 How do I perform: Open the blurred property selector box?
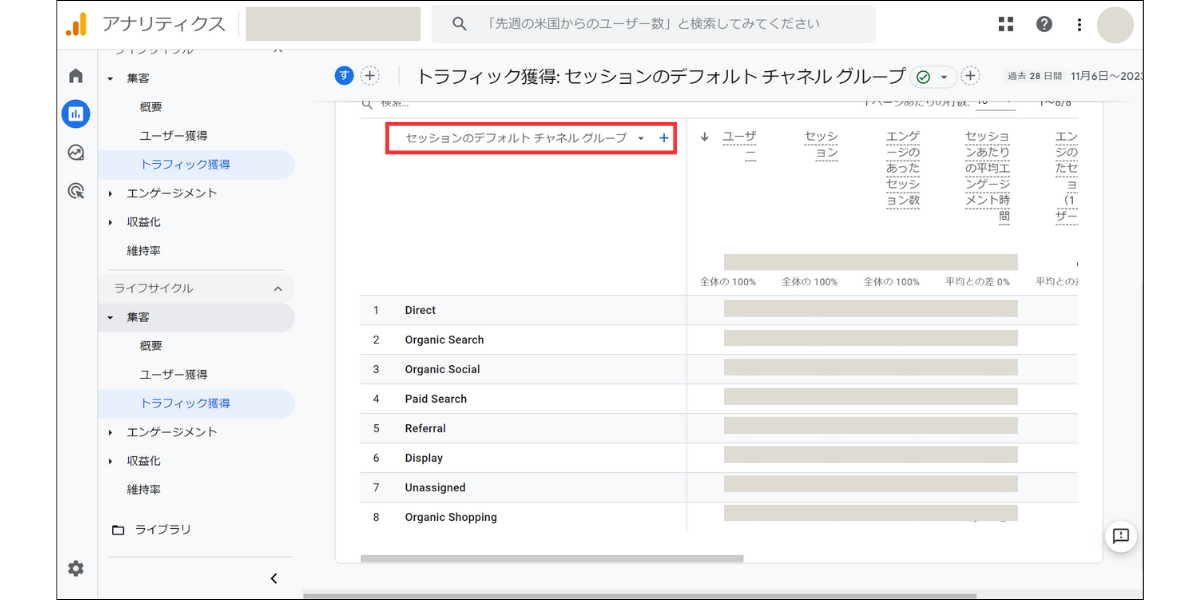(x=333, y=24)
